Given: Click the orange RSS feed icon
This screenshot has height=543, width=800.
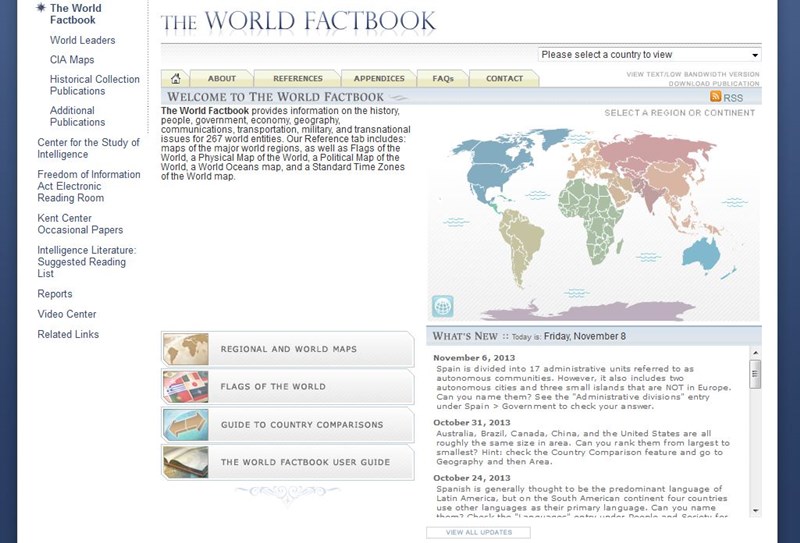Looking at the screenshot, I should (716, 97).
